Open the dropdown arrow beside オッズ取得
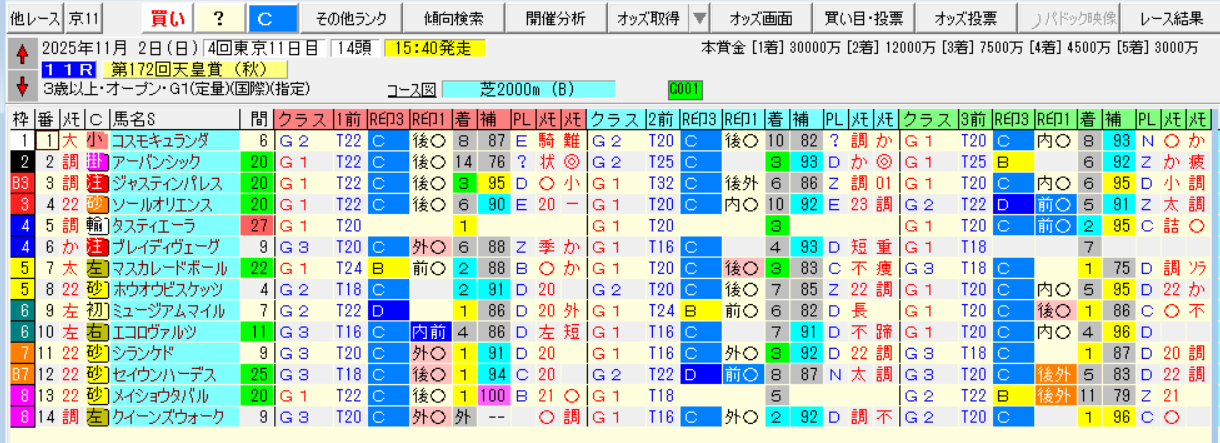Image resolution: width=1220 pixels, height=443 pixels. point(699,18)
